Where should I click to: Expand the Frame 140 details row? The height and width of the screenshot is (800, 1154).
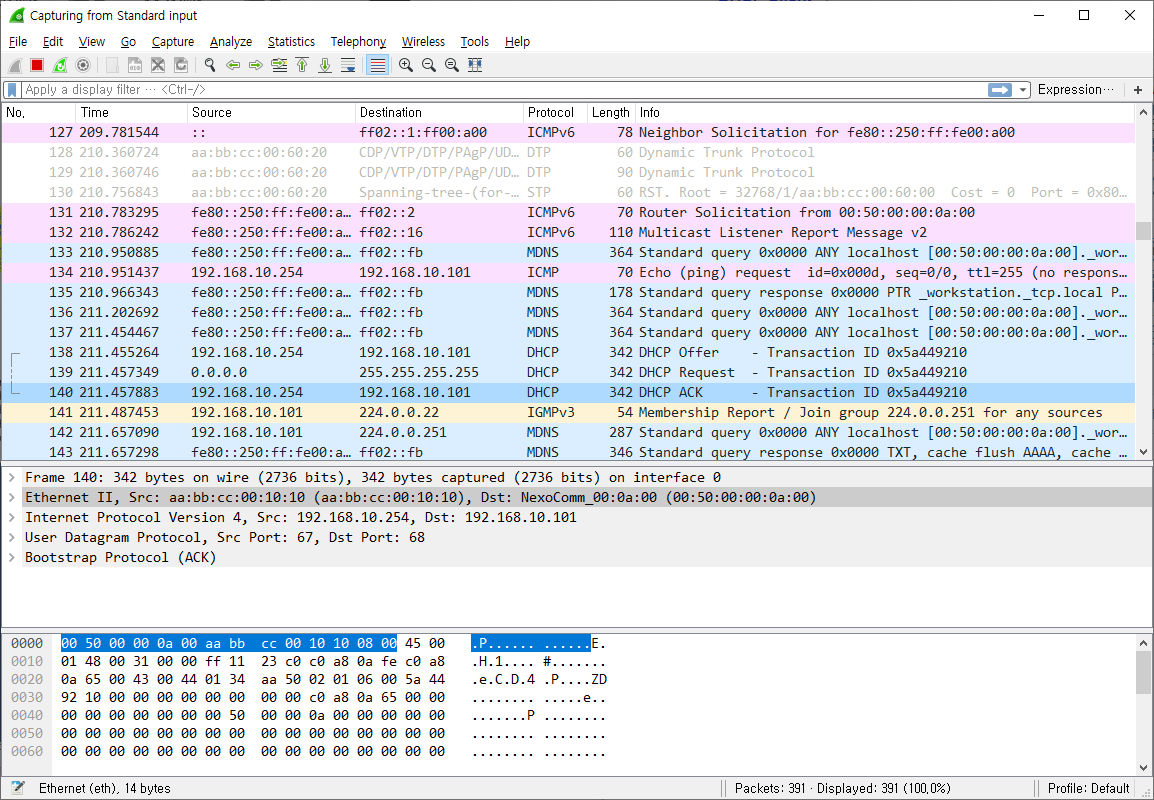click(x=12, y=478)
